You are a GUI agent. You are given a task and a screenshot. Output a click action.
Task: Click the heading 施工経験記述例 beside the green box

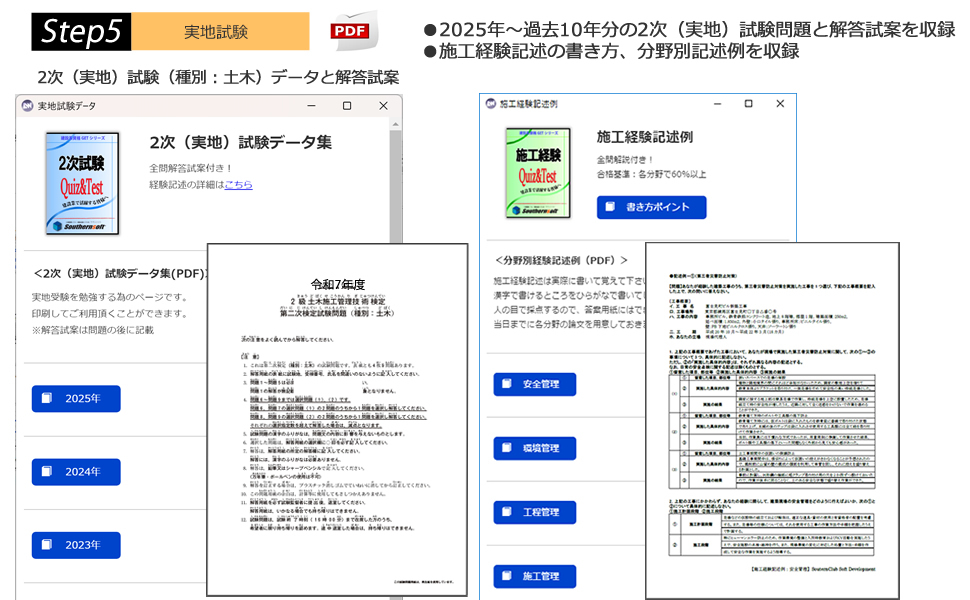pyautogui.click(x=645, y=137)
